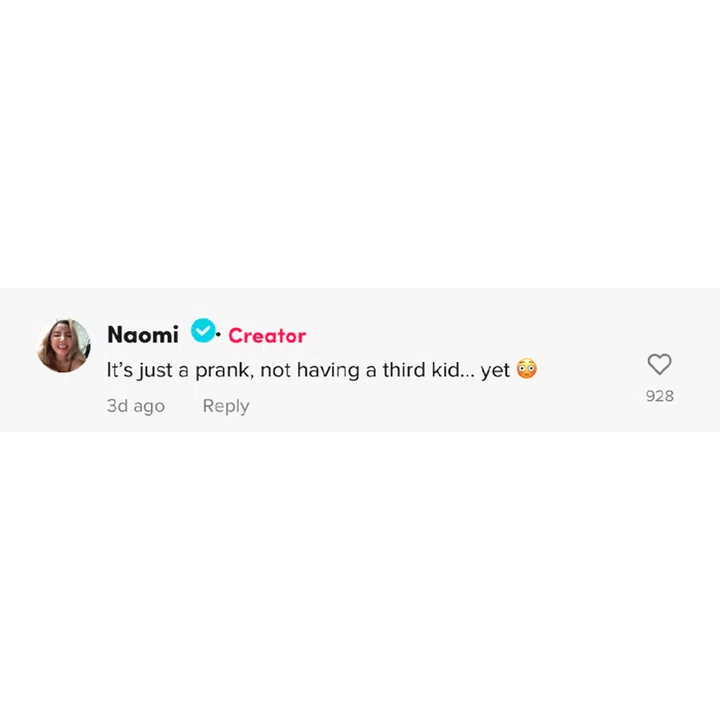Image resolution: width=720 pixels, height=720 pixels.
Task: Click the 928 like count
Action: click(659, 396)
